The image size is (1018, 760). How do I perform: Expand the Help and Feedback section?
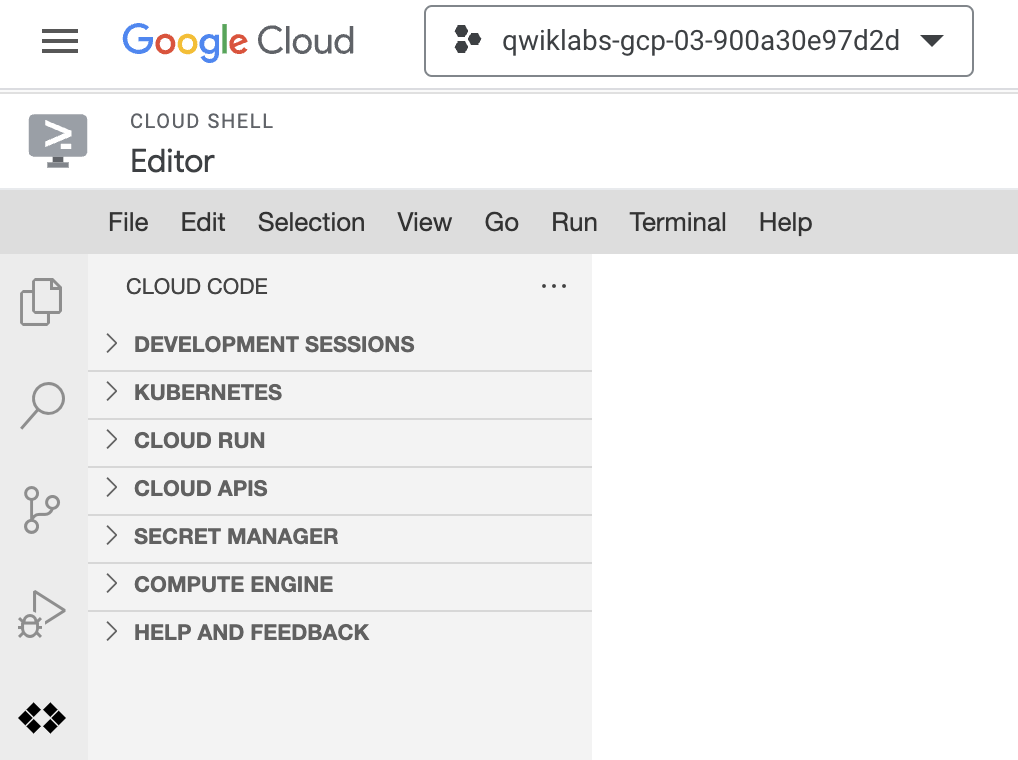tap(251, 632)
